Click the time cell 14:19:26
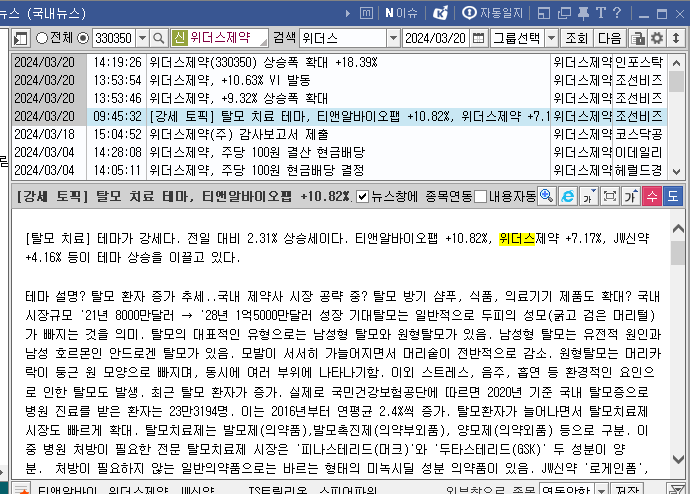This screenshot has width=690, height=494. pos(117,62)
